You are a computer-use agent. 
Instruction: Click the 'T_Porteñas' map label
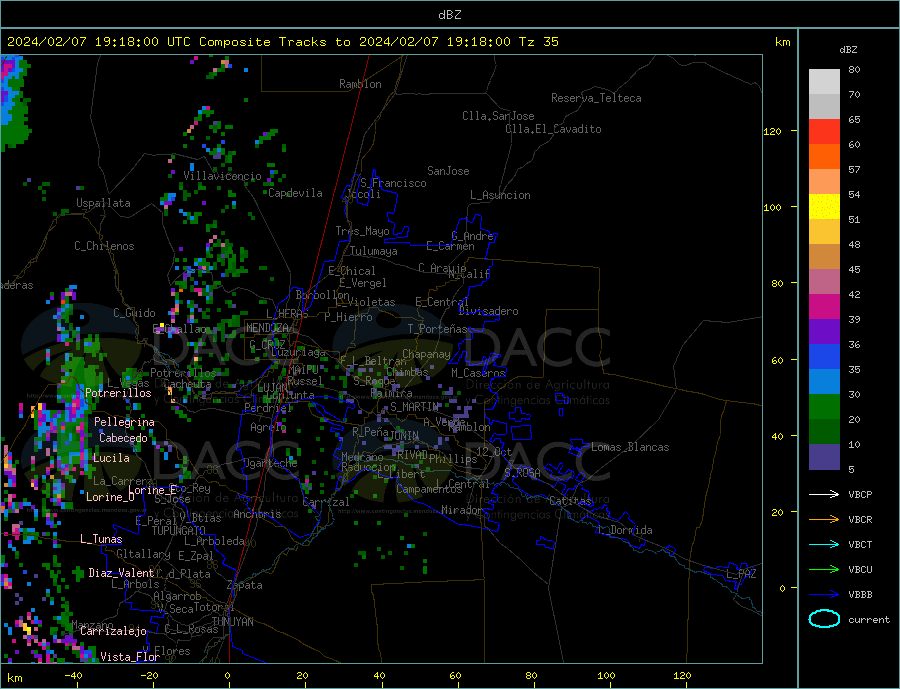coord(437,329)
